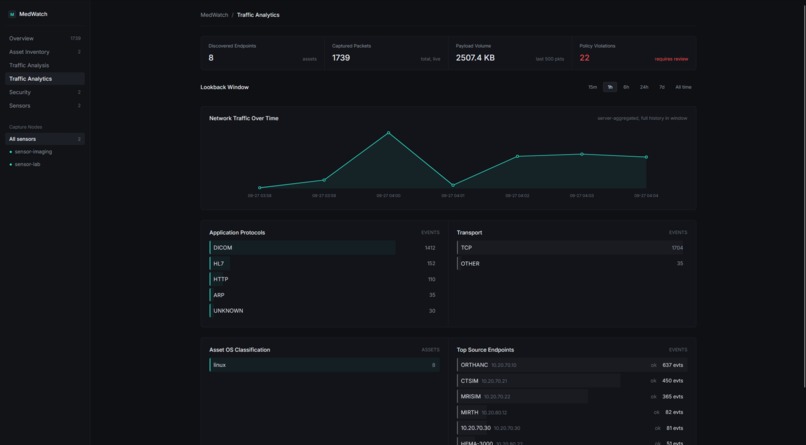Go to Asset Inventory
The height and width of the screenshot is (445, 806).
click(45, 52)
